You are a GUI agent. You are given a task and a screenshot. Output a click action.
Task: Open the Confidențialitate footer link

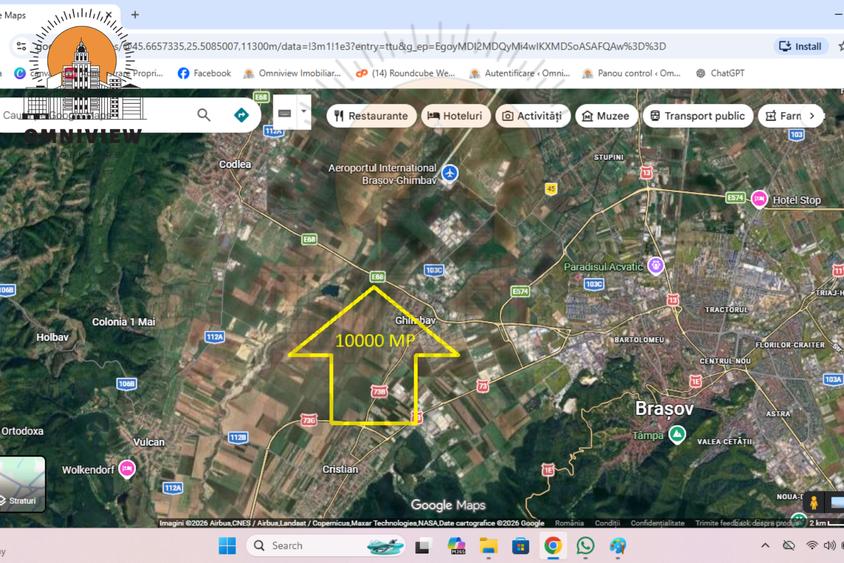tap(657, 523)
